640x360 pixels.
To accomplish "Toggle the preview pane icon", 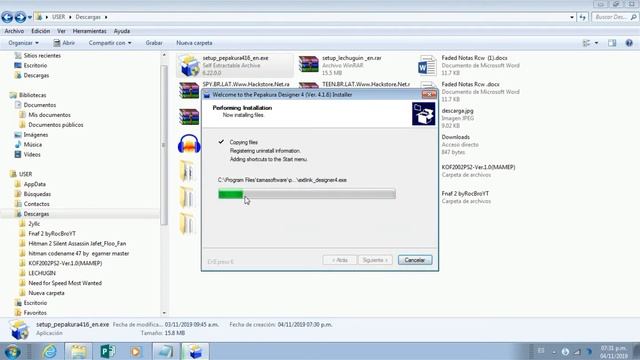I will (612, 43).
